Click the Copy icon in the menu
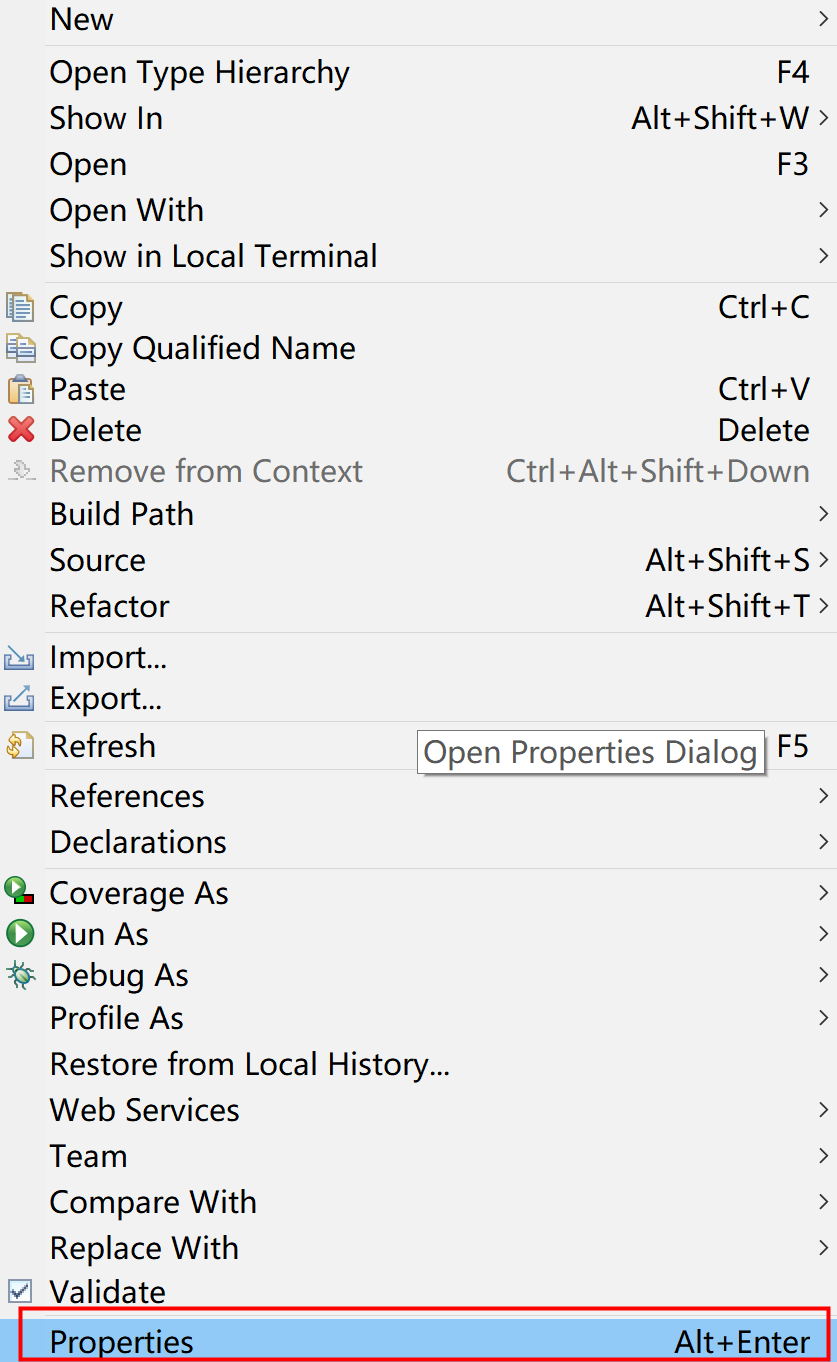The height and width of the screenshot is (1362, 837). click(x=20, y=307)
